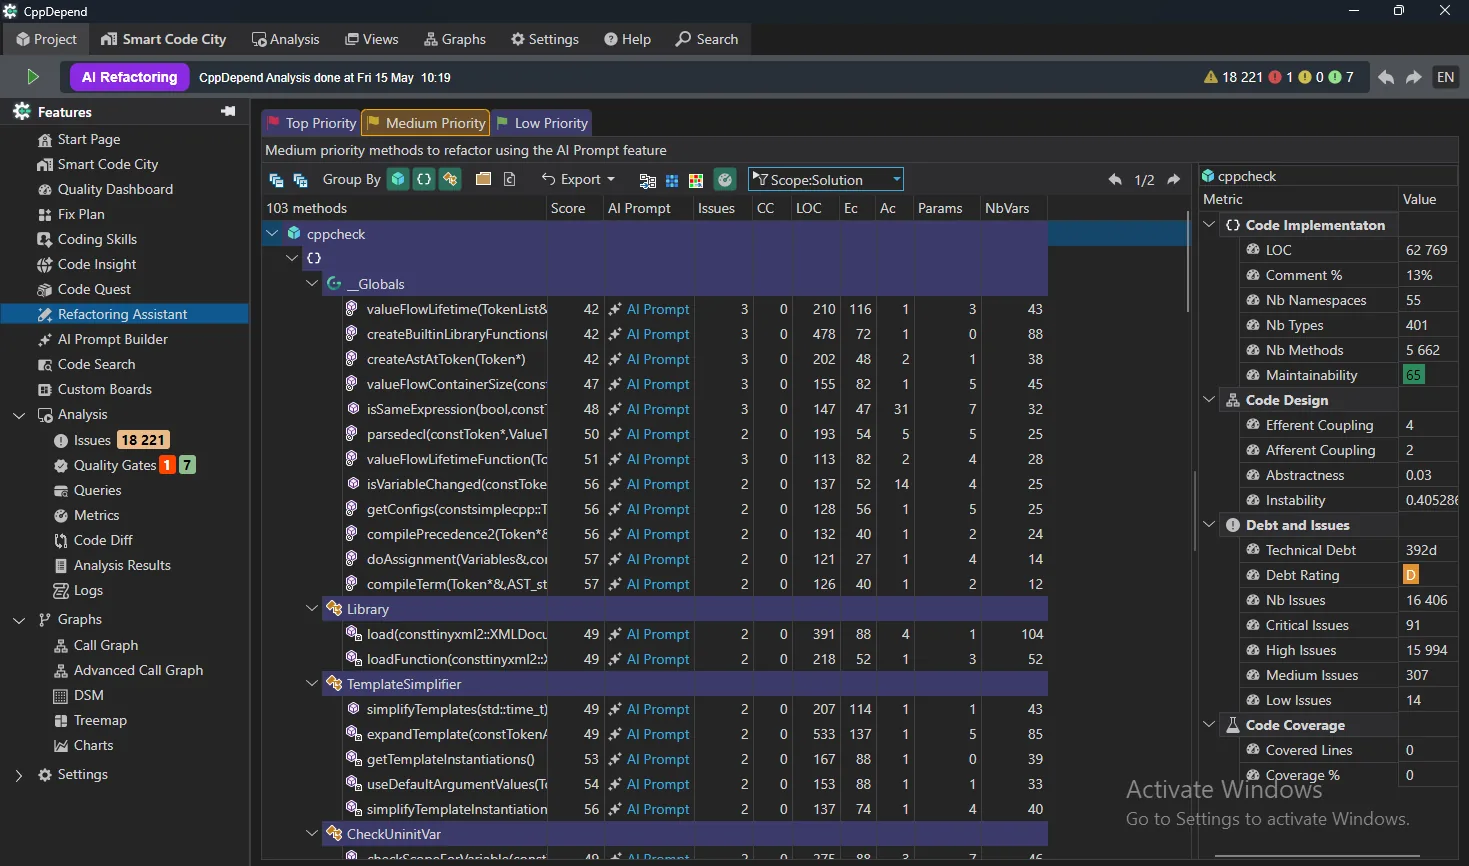Collapse the Code Implementaton metrics section
Viewport: 1469px width, 866px height.
coord(1210,225)
